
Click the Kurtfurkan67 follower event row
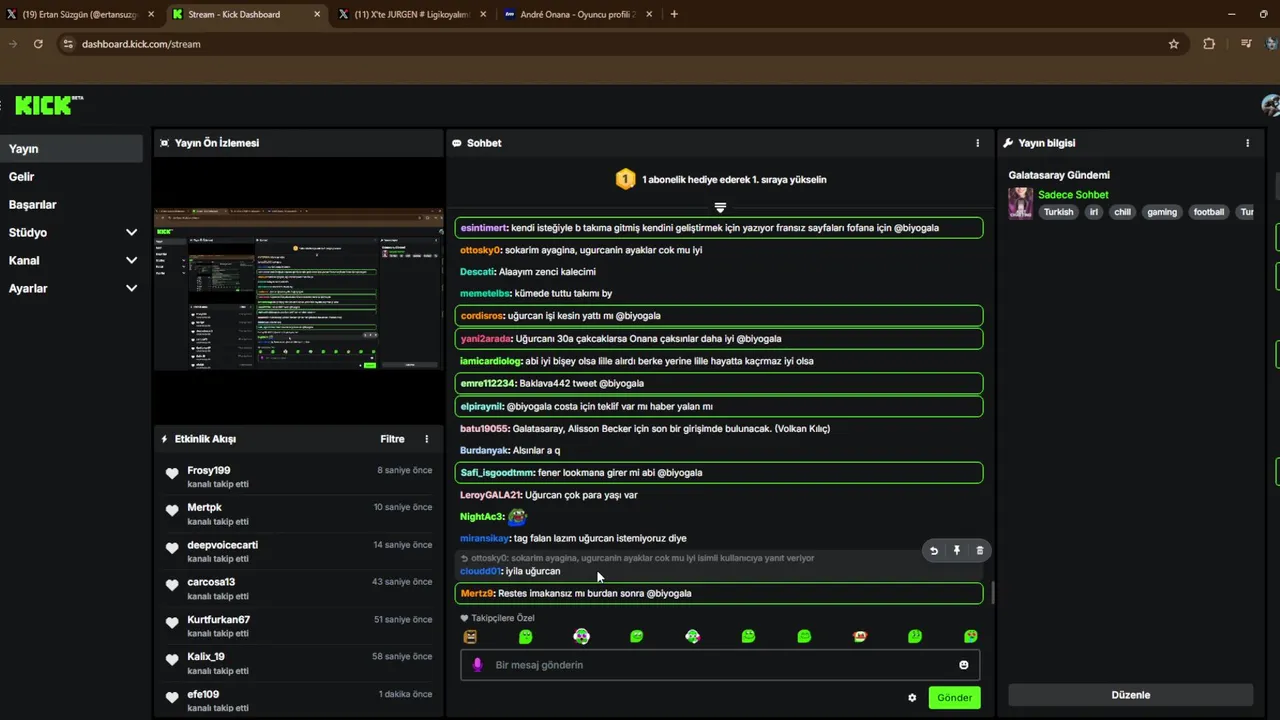[x=298, y=626]
